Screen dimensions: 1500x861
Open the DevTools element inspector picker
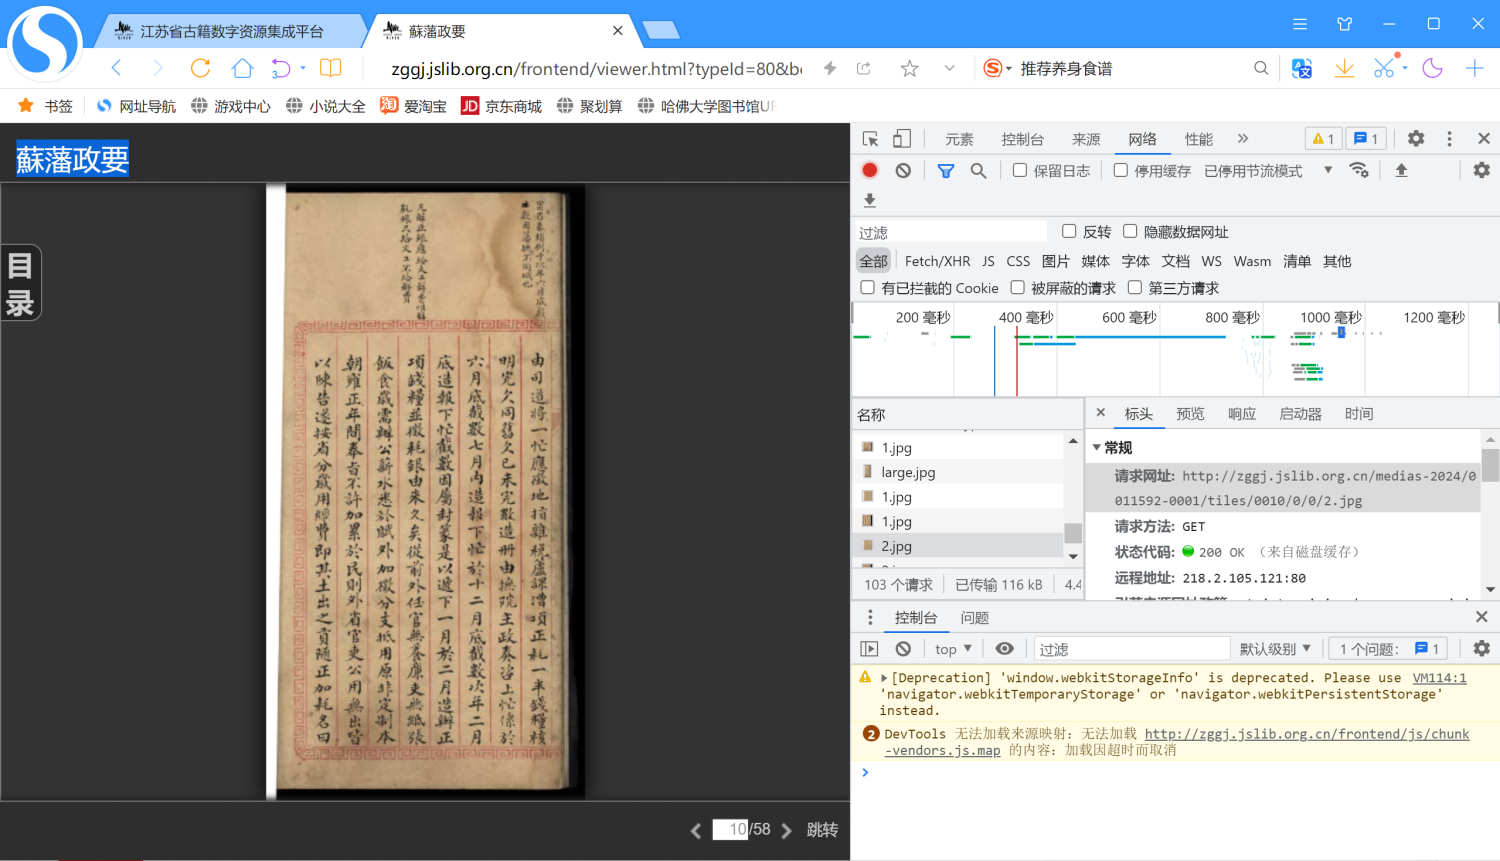click(871, 139)
